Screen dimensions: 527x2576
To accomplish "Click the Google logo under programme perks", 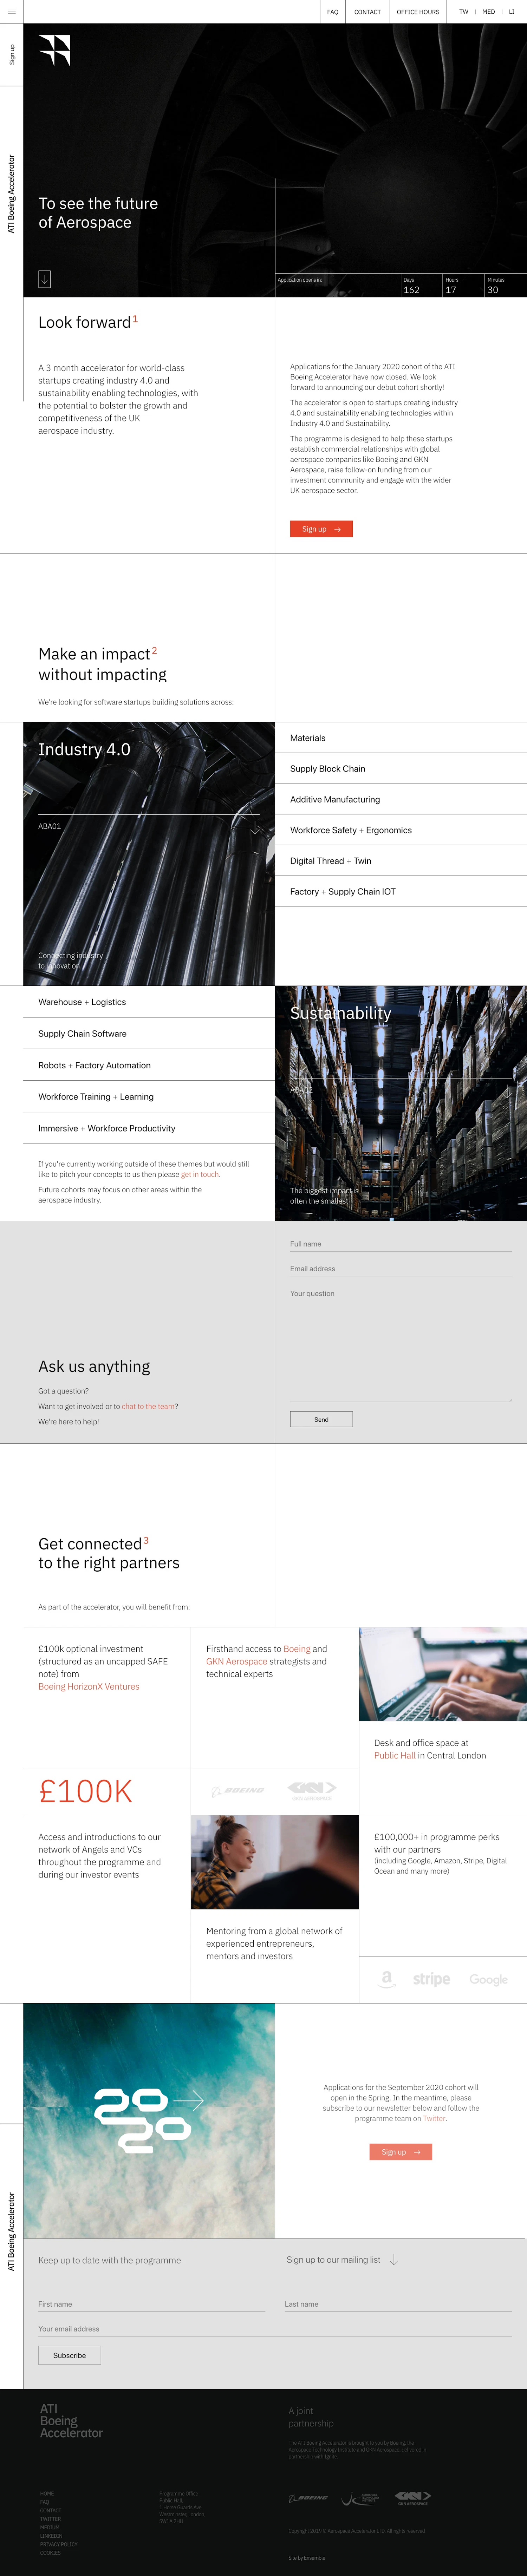I will click(x=488, y=1979).
